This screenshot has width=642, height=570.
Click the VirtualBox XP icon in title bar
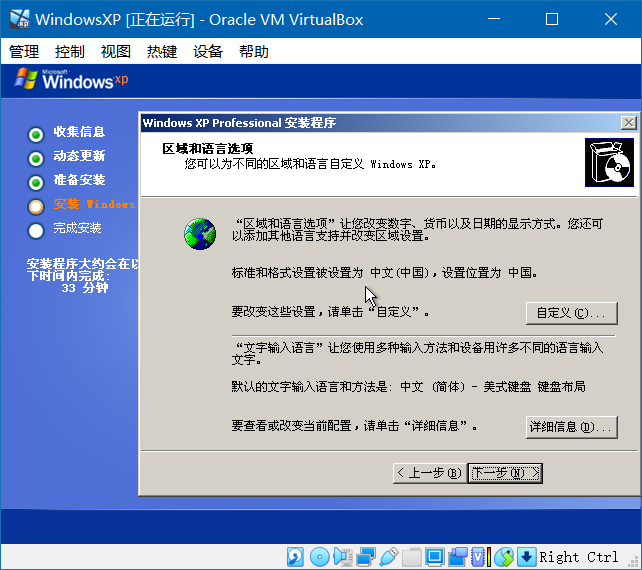click(x=20, y=19)
